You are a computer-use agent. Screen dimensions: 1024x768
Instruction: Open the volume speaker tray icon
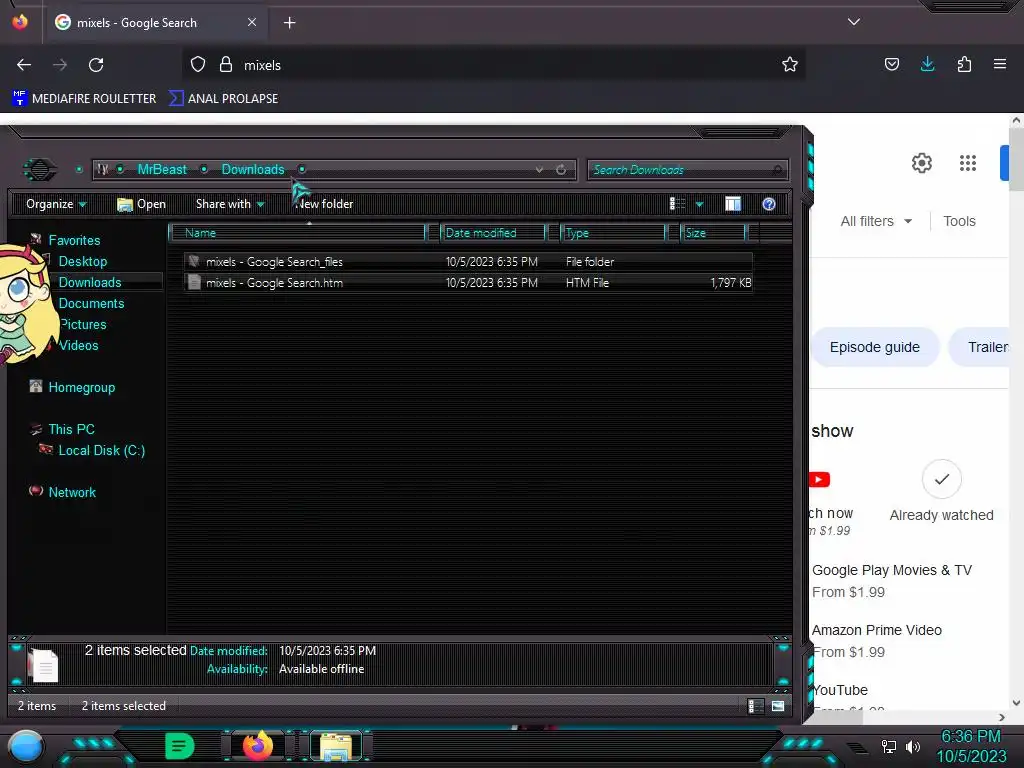[x=912, y=746]
